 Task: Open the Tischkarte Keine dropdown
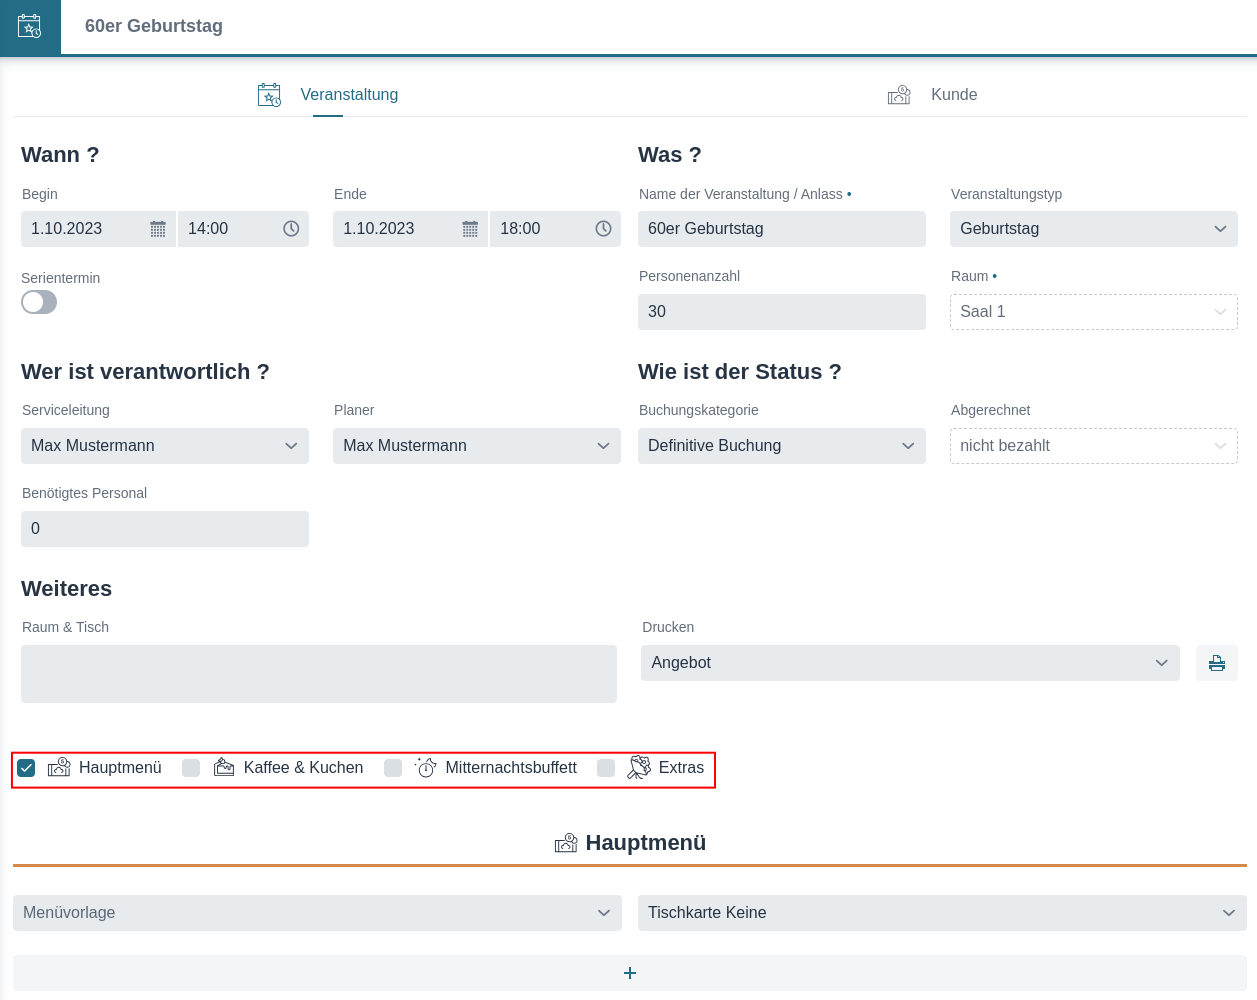941,913
